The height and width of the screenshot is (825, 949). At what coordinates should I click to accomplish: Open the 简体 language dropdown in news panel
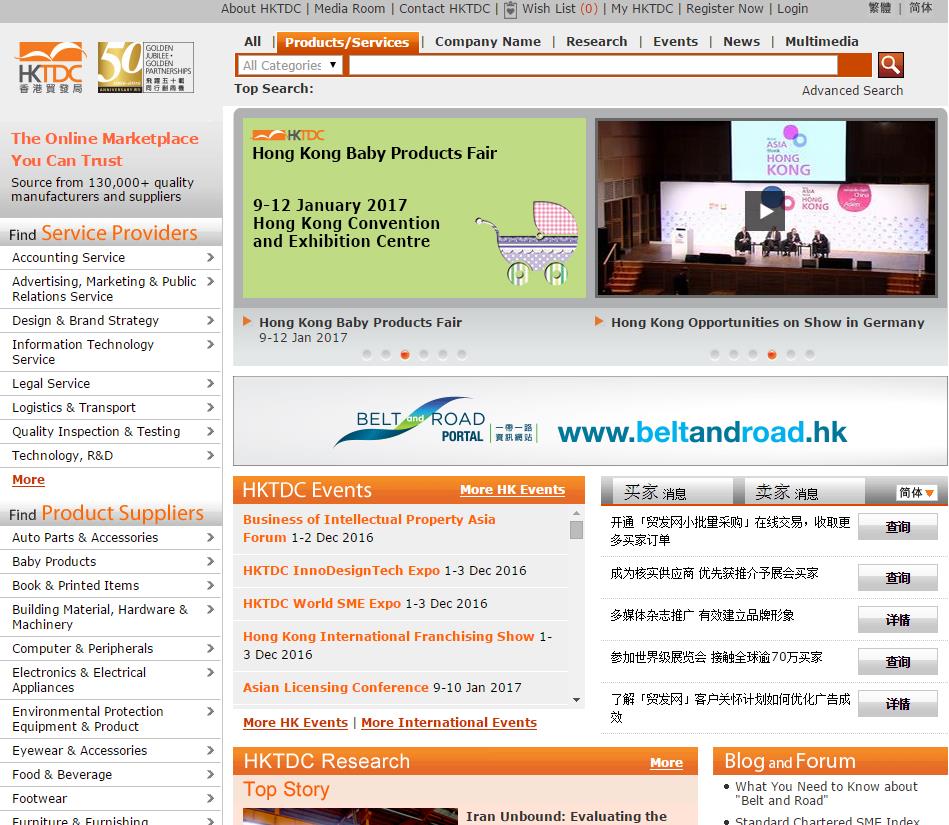click(916, 493)
